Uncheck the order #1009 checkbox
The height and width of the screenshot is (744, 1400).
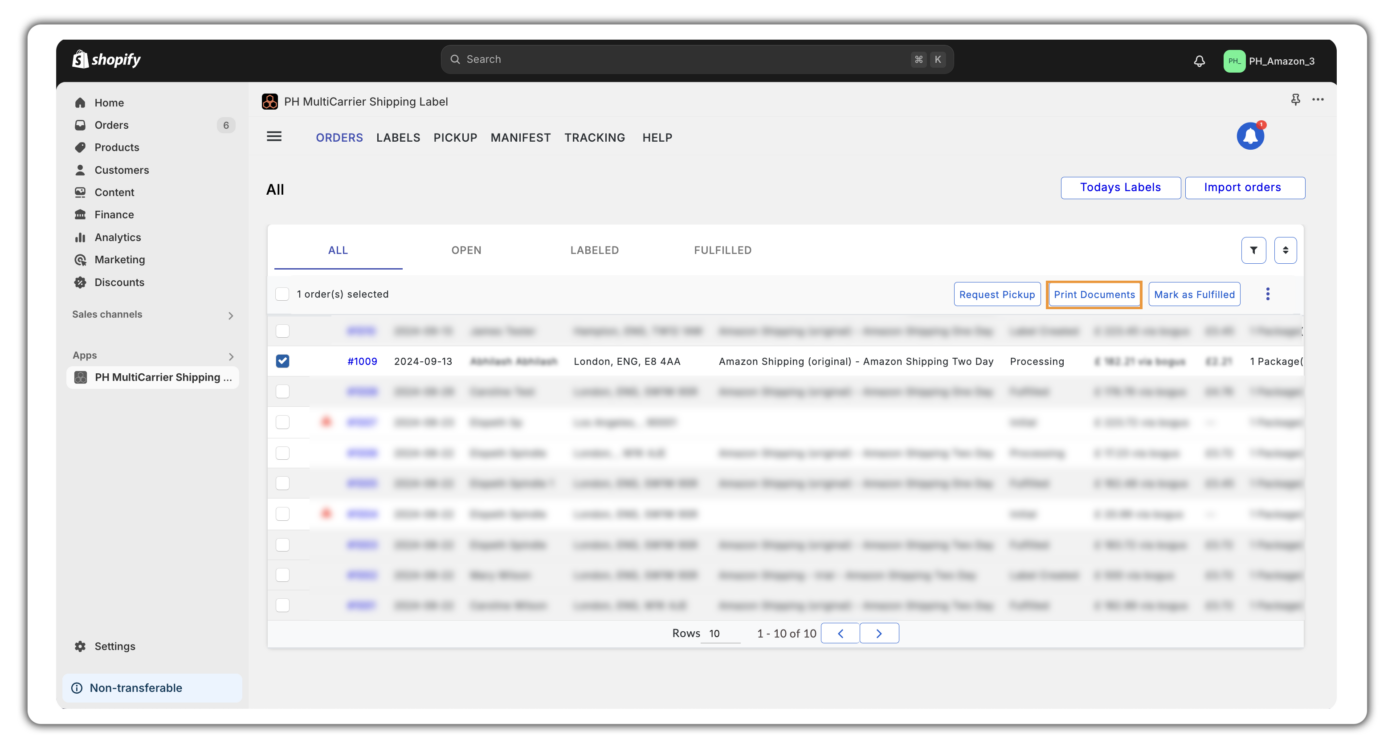point(283,361)
